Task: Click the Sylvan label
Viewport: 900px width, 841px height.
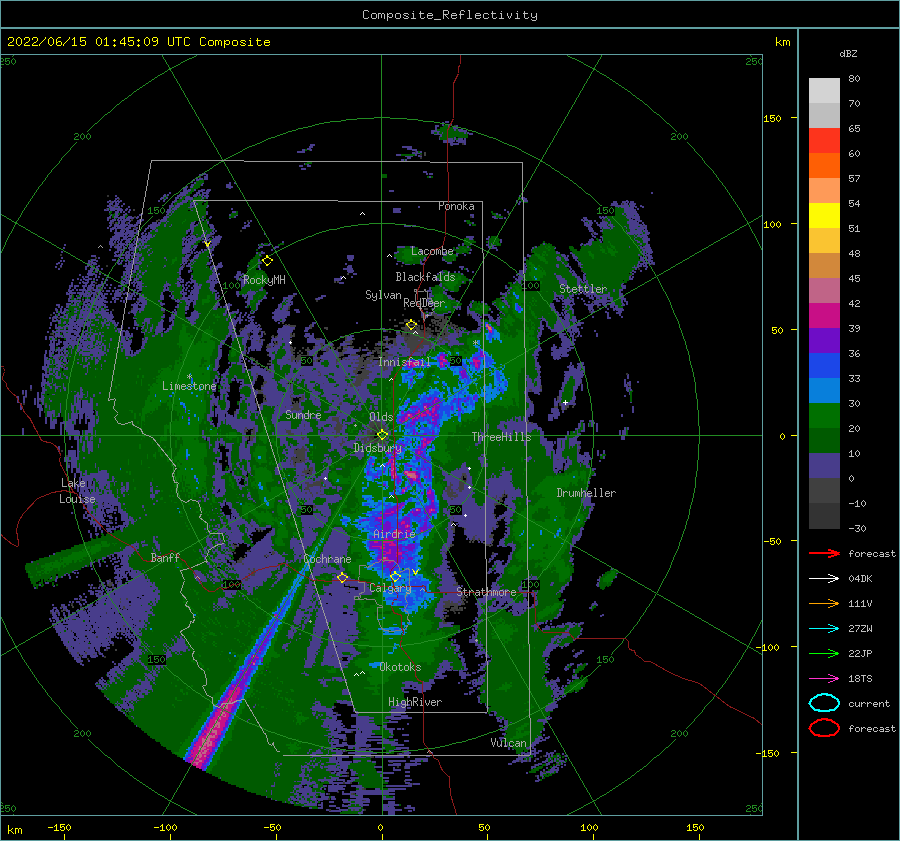Action: point(383,295)
